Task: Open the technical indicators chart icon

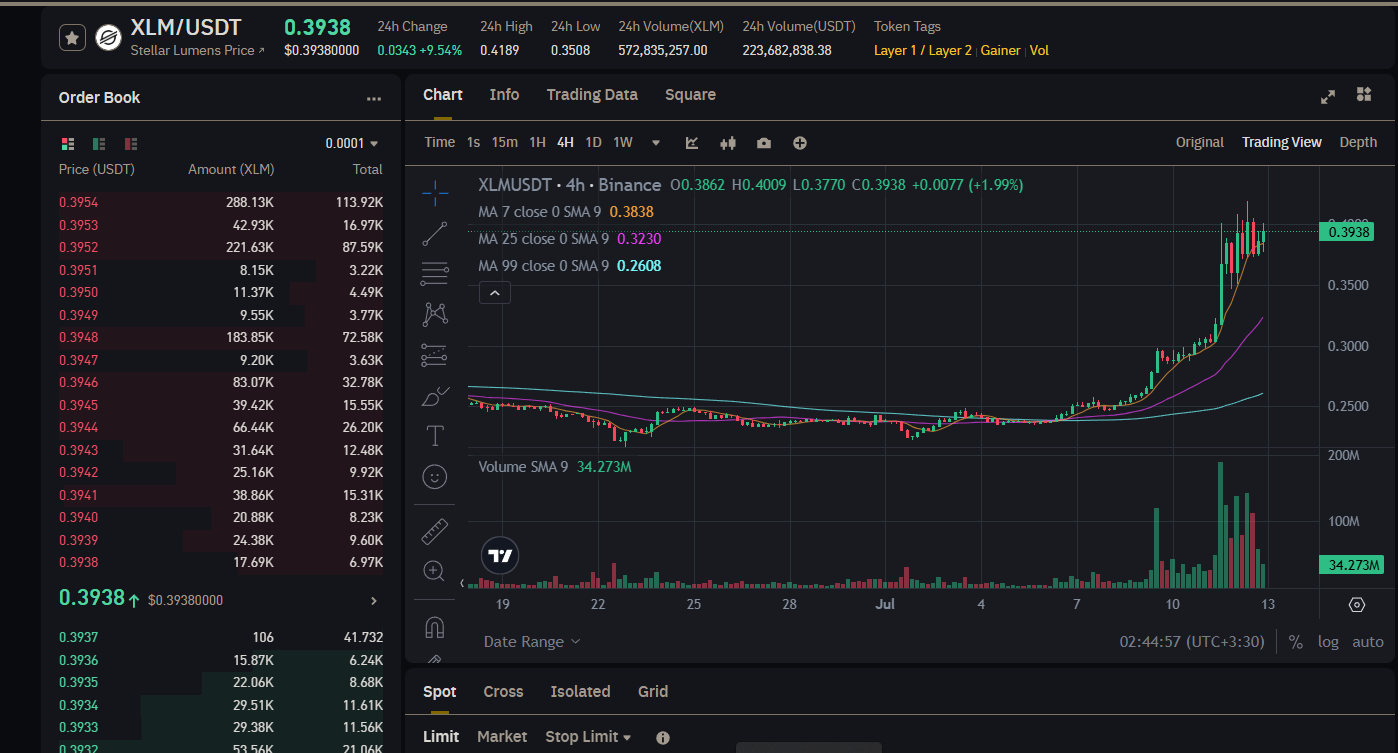Action: tap(692, 143)
